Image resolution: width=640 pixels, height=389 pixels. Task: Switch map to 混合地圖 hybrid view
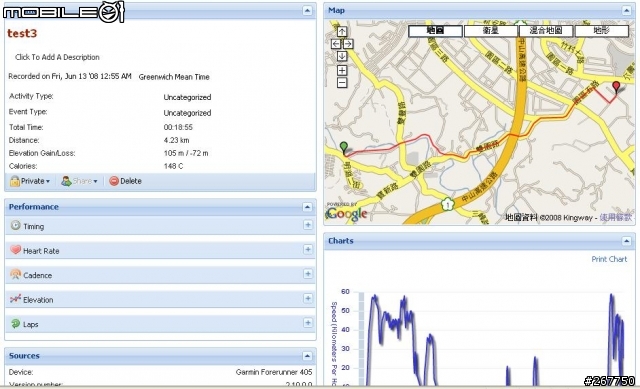[x=546, y=31]
